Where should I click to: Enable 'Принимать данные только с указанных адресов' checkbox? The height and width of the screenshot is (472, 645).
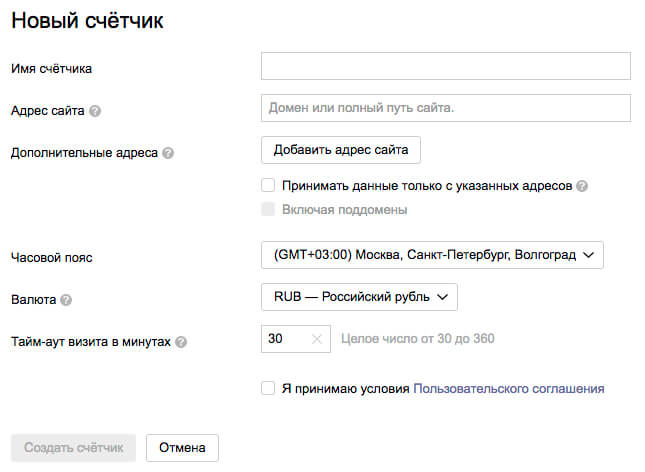point(268,185)
